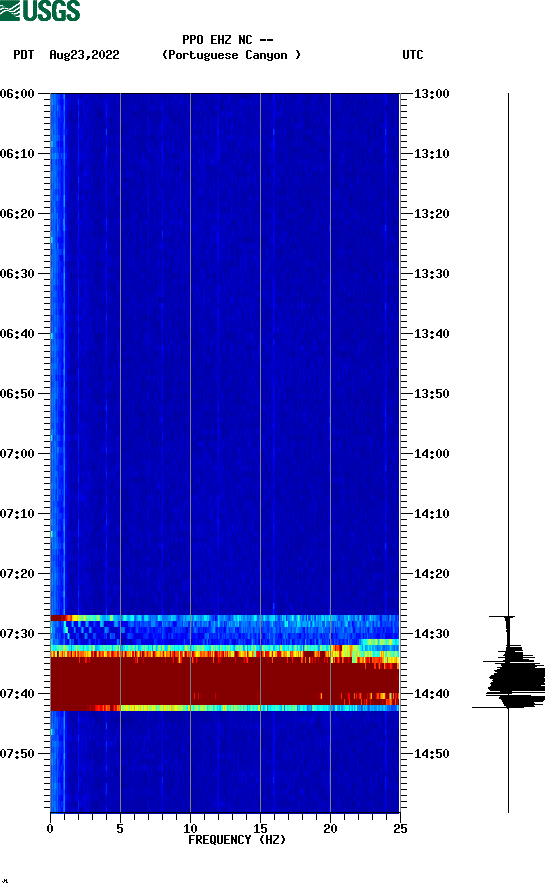Viewport: 552px width, 892px height.
Task: Click the 07:40 PDT time label
Action: pos(18,694)
